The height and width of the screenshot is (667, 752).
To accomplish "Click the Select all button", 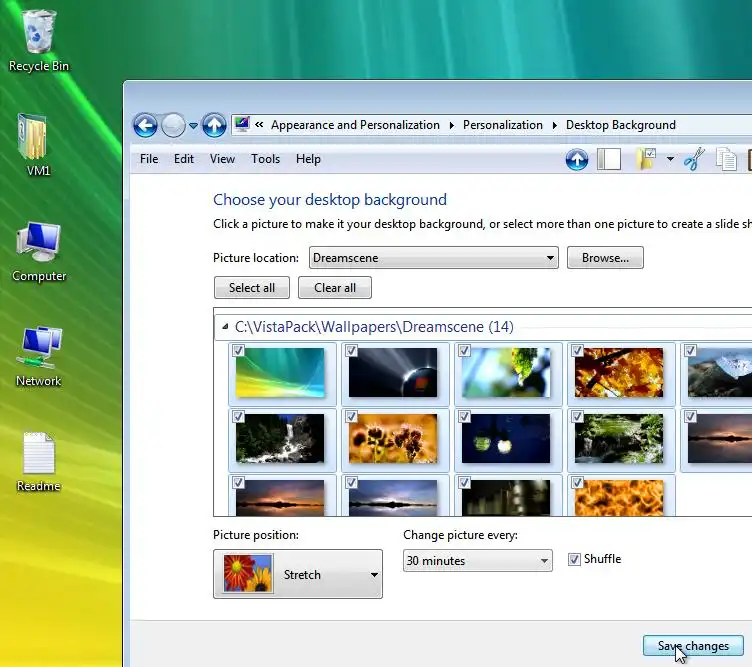I will click(252, 288).
